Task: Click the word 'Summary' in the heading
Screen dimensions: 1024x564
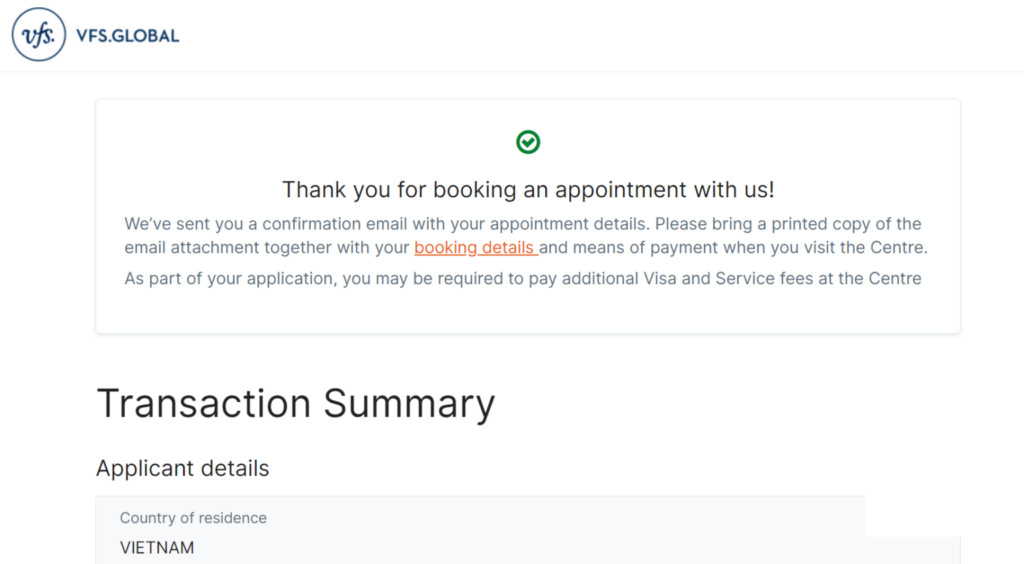Action: click(409, 403)
